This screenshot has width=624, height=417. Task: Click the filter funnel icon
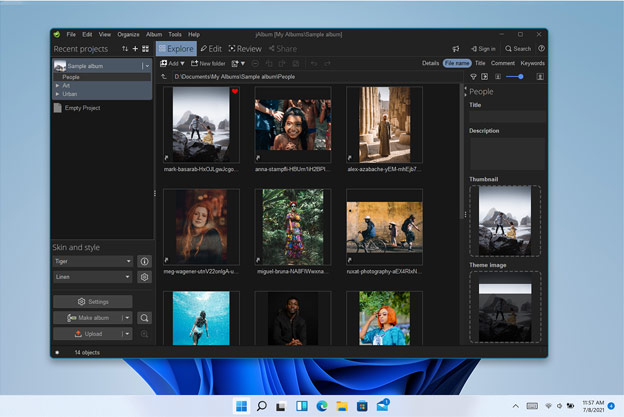[x=474, y=77]
